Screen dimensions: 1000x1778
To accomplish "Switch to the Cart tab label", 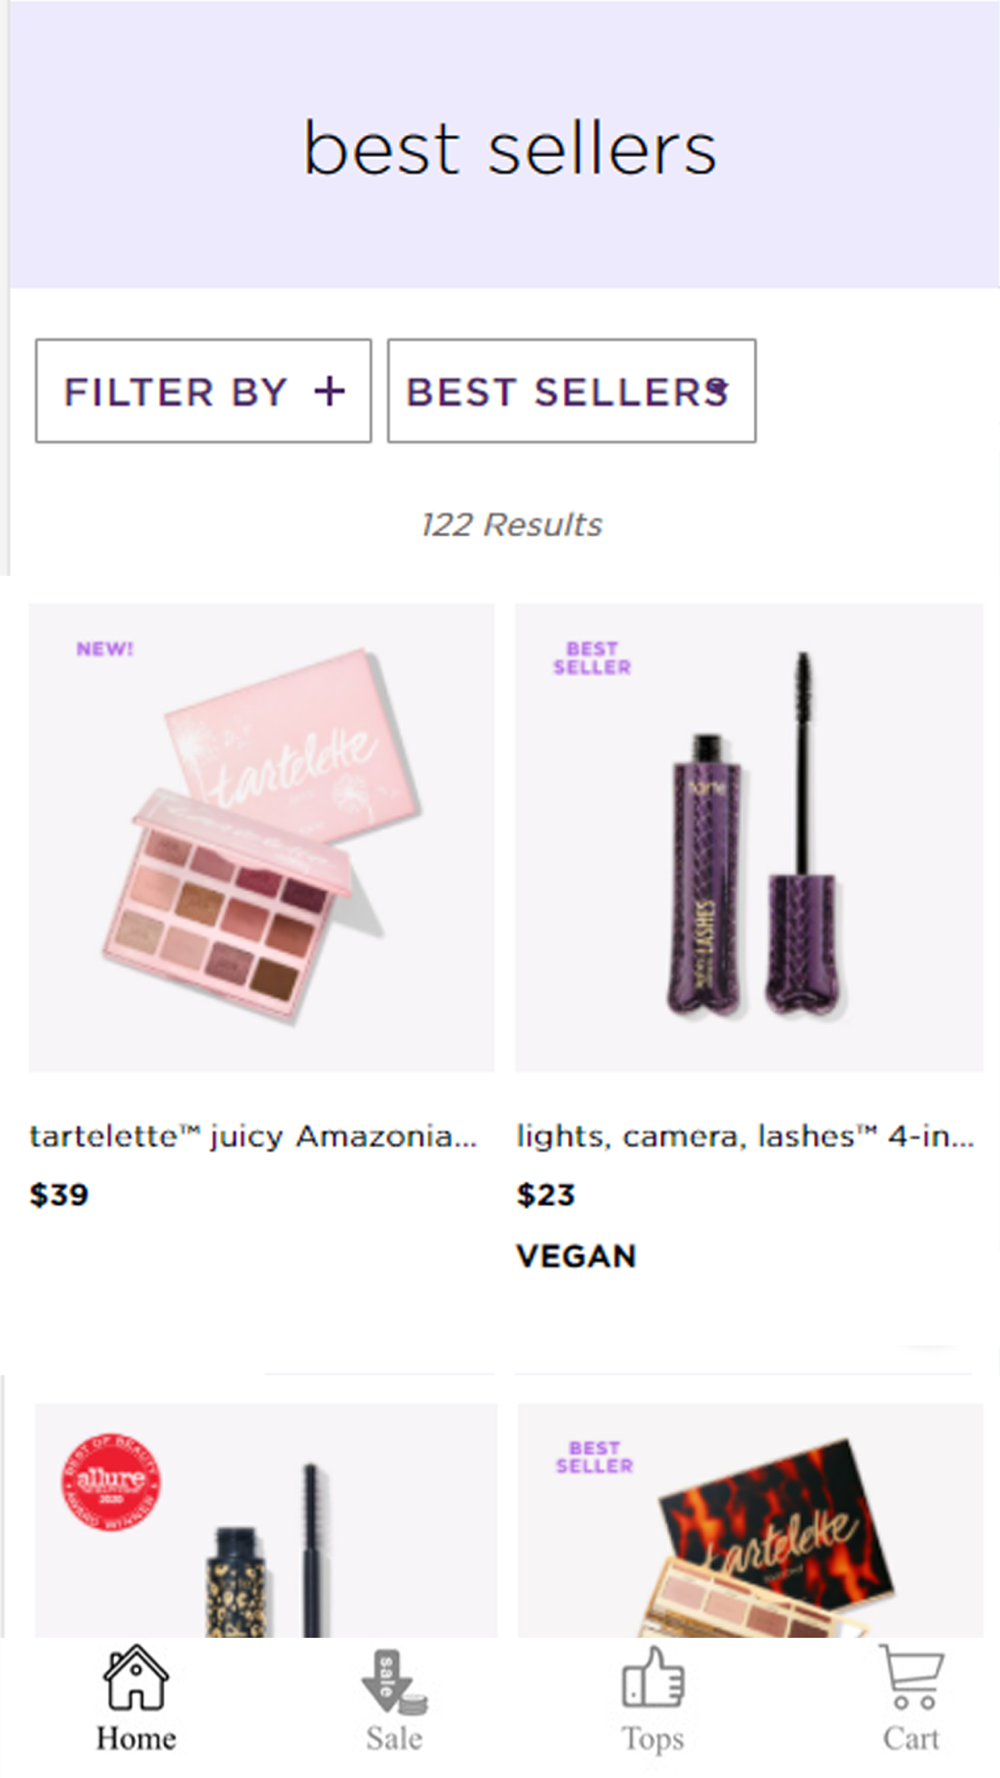I will coord(911,1739).
